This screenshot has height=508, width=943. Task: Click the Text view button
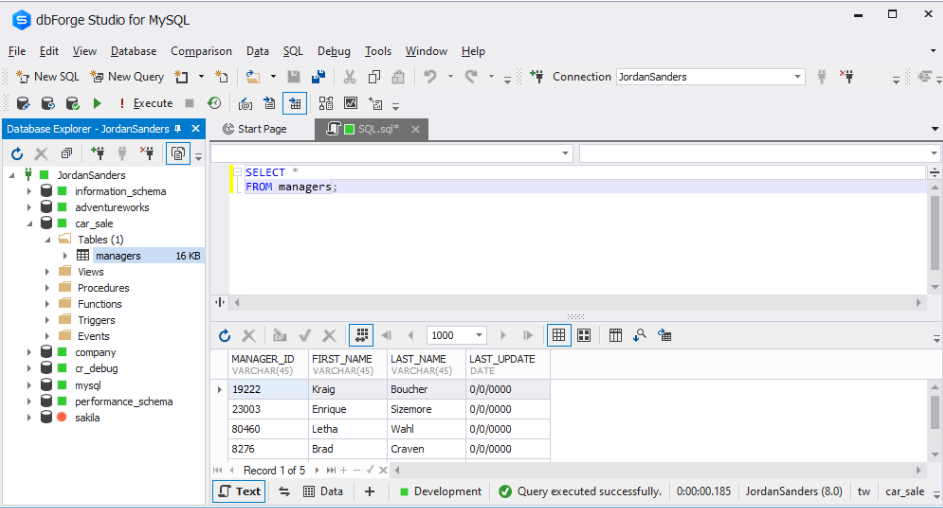click(239, 492)
